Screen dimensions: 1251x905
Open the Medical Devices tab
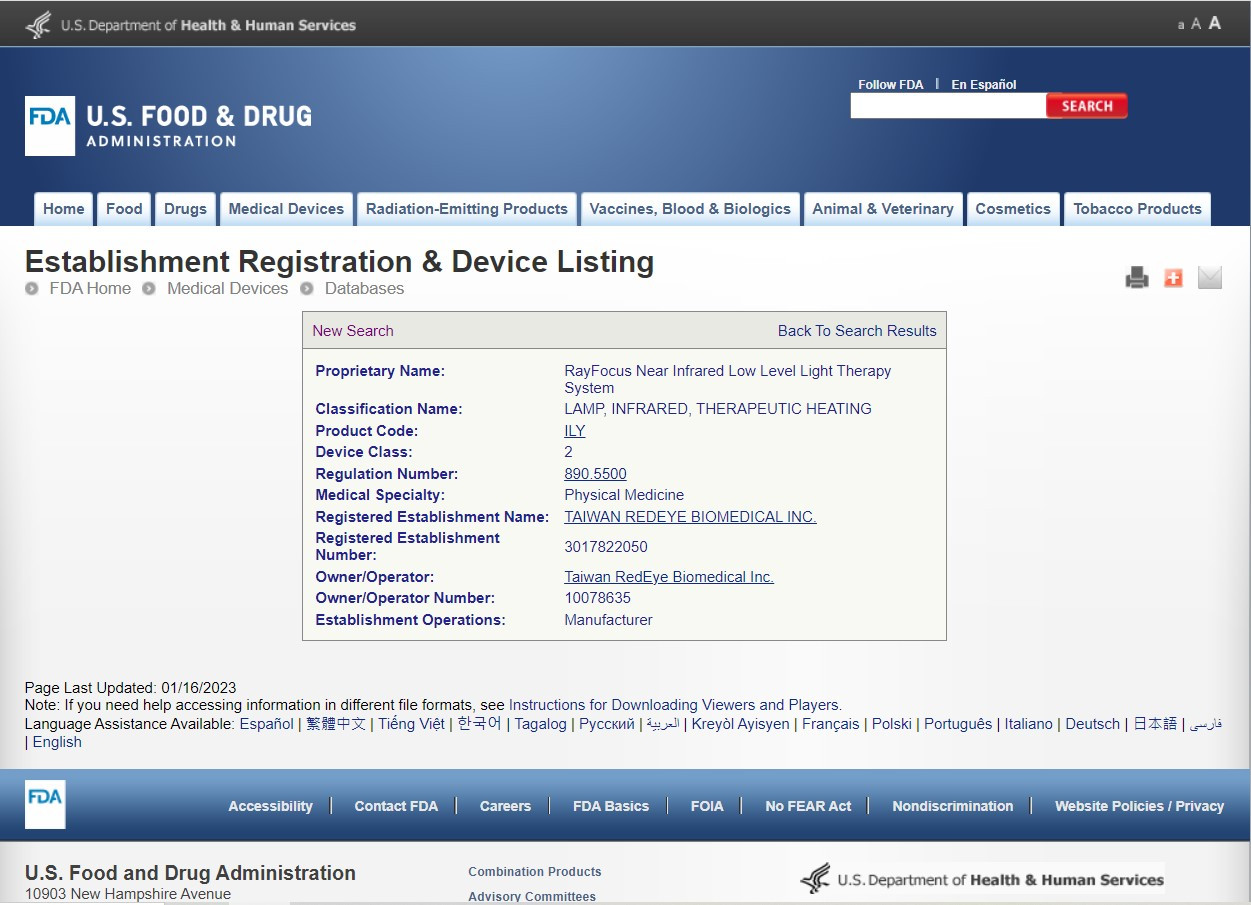click(286, 209)
